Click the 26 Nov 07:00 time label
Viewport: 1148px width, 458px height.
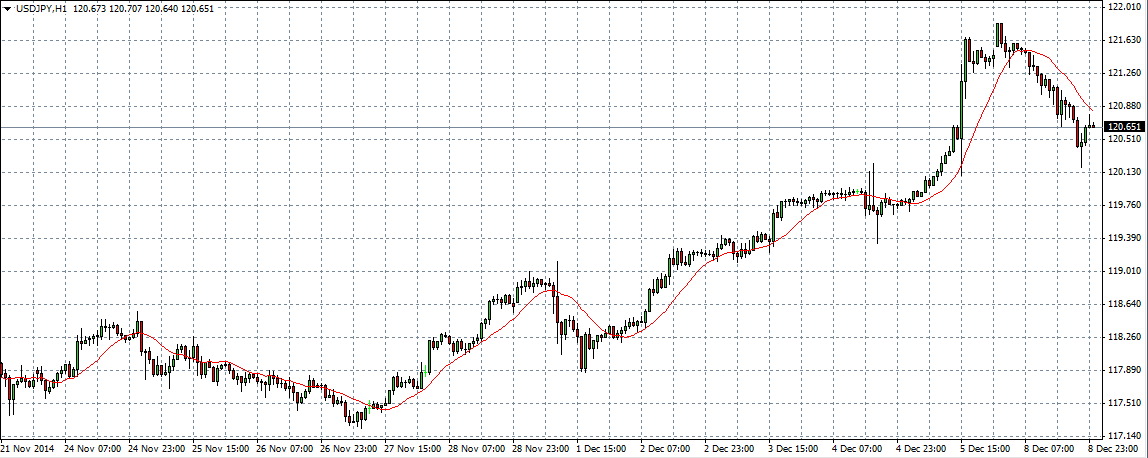[284, 447]
